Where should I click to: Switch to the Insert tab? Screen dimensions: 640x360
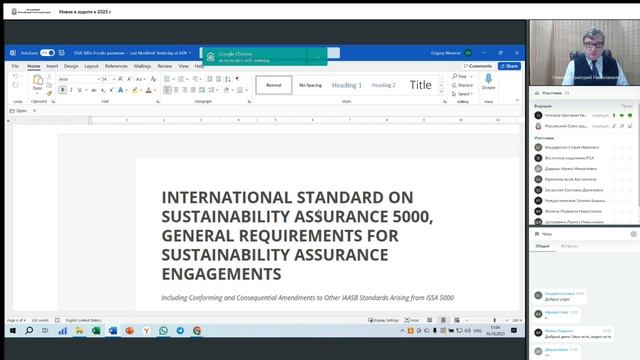52,66
